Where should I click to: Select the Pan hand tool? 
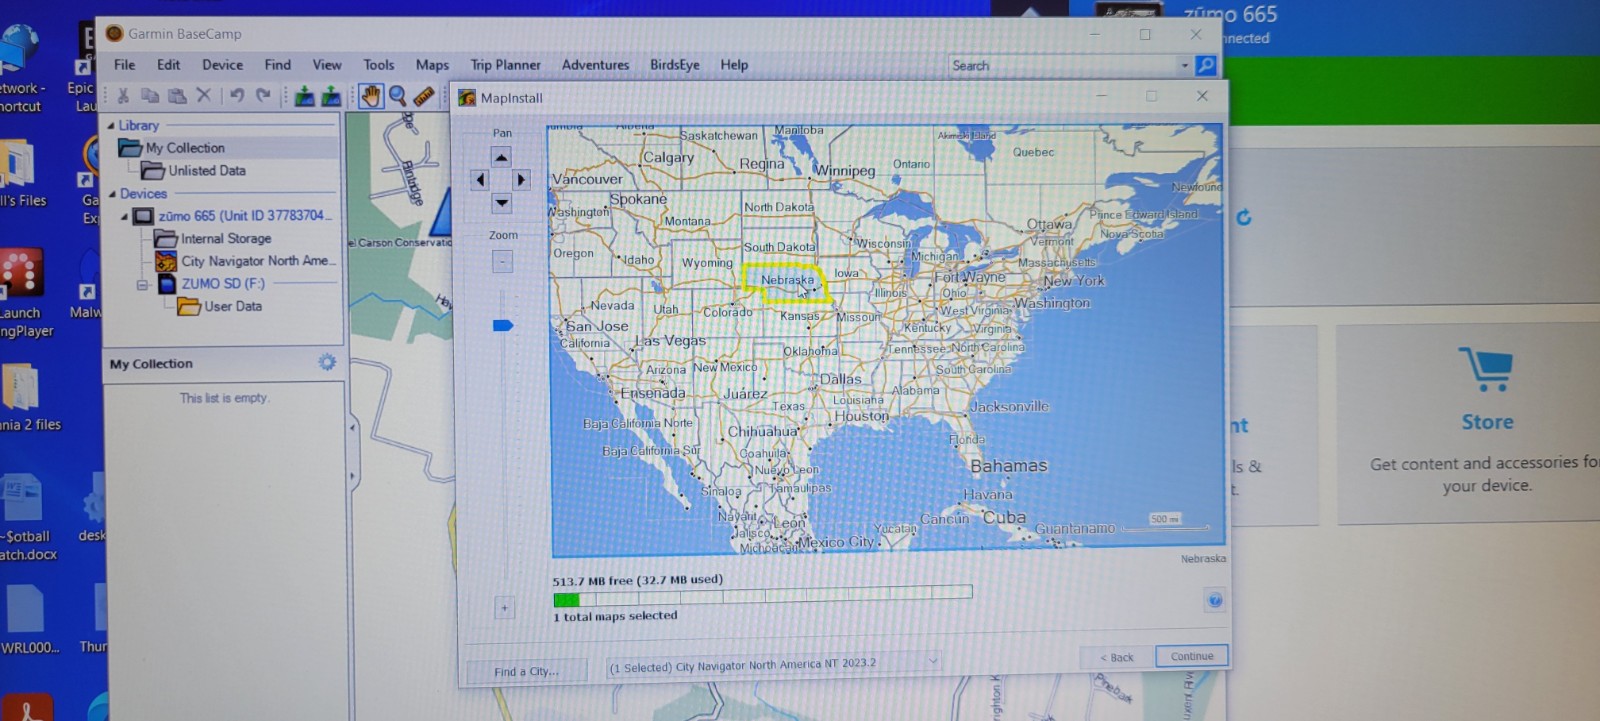(x=371, y=96)
